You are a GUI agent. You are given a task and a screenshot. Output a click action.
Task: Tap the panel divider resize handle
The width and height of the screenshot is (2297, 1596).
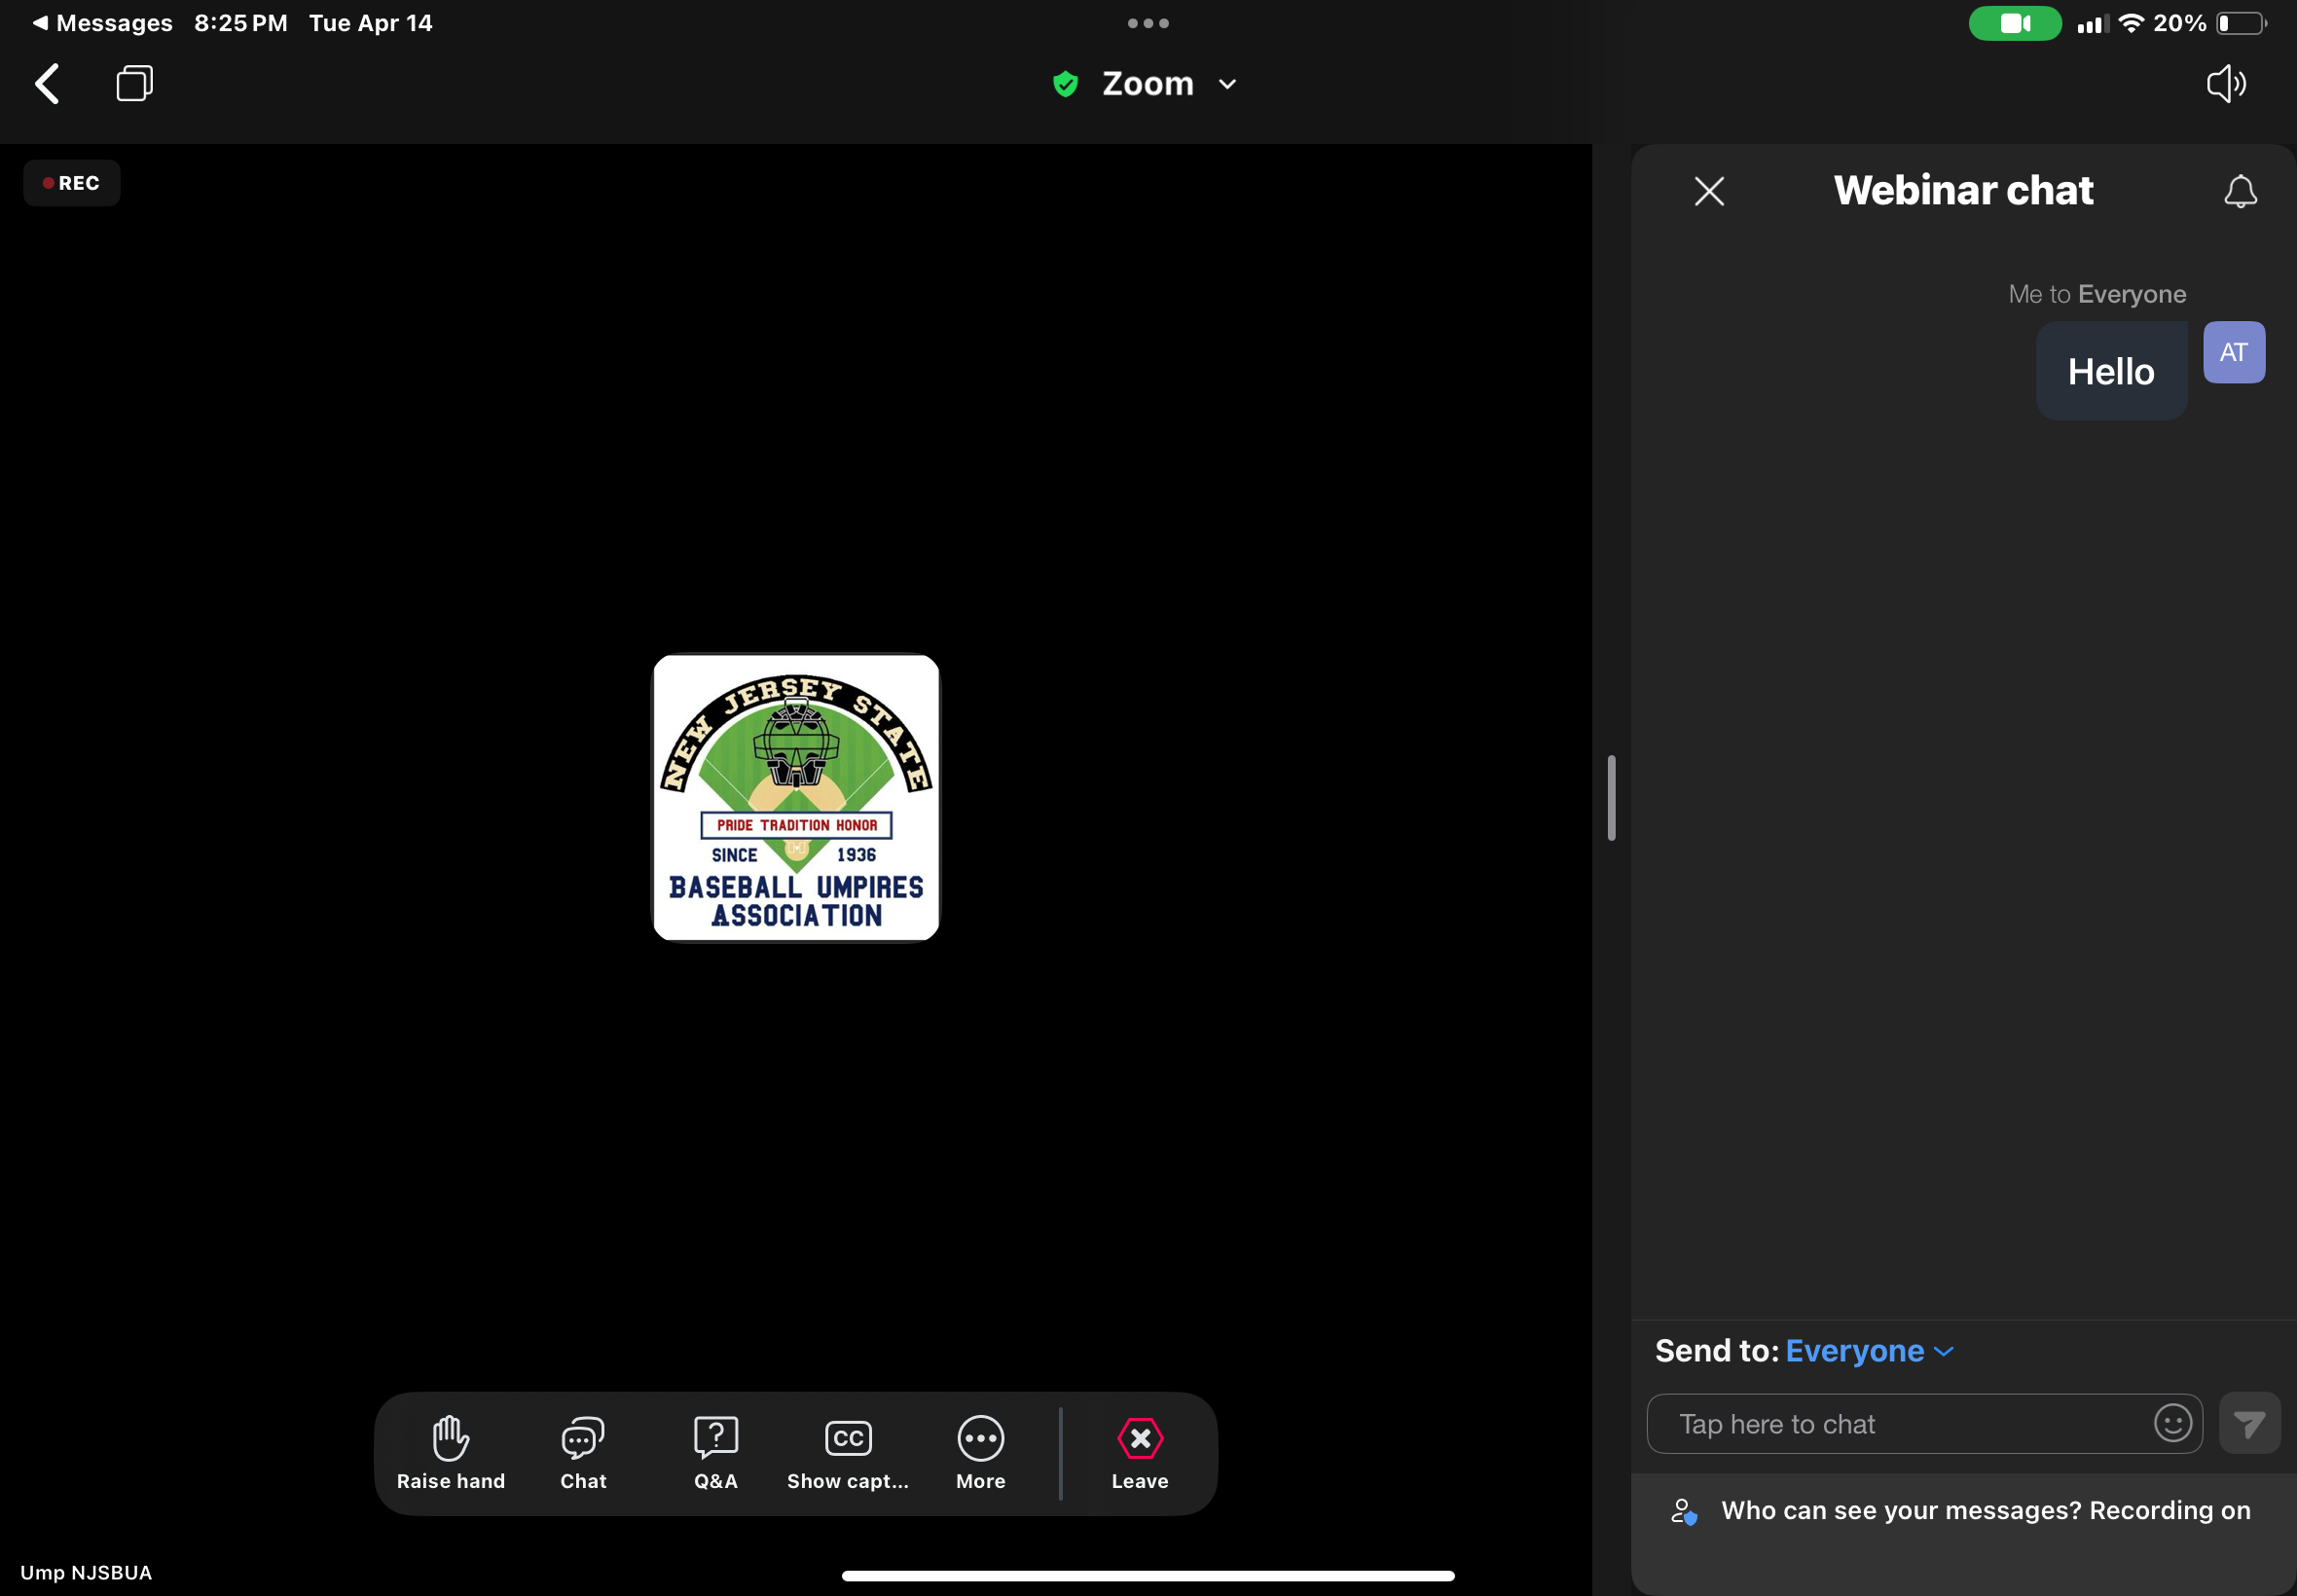click(1611, 798)
